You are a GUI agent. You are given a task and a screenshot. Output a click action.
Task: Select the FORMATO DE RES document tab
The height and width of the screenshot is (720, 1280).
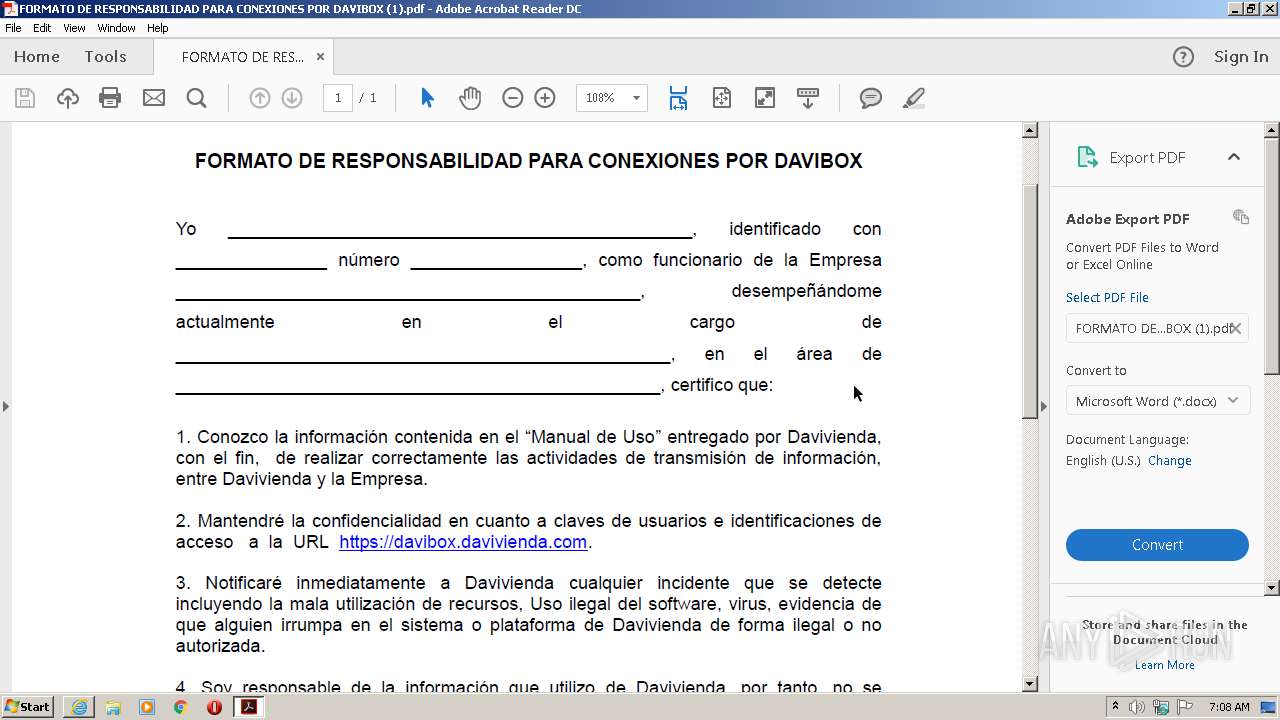[243, 57]
